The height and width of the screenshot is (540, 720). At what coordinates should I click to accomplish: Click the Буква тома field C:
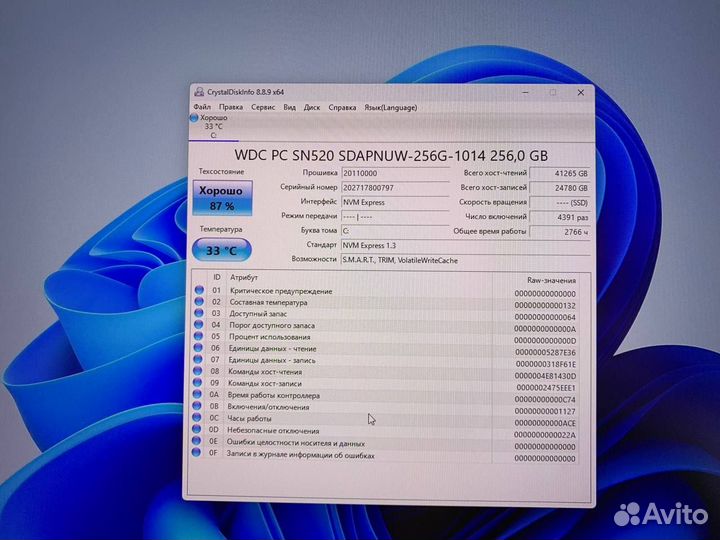coord(395,231)
